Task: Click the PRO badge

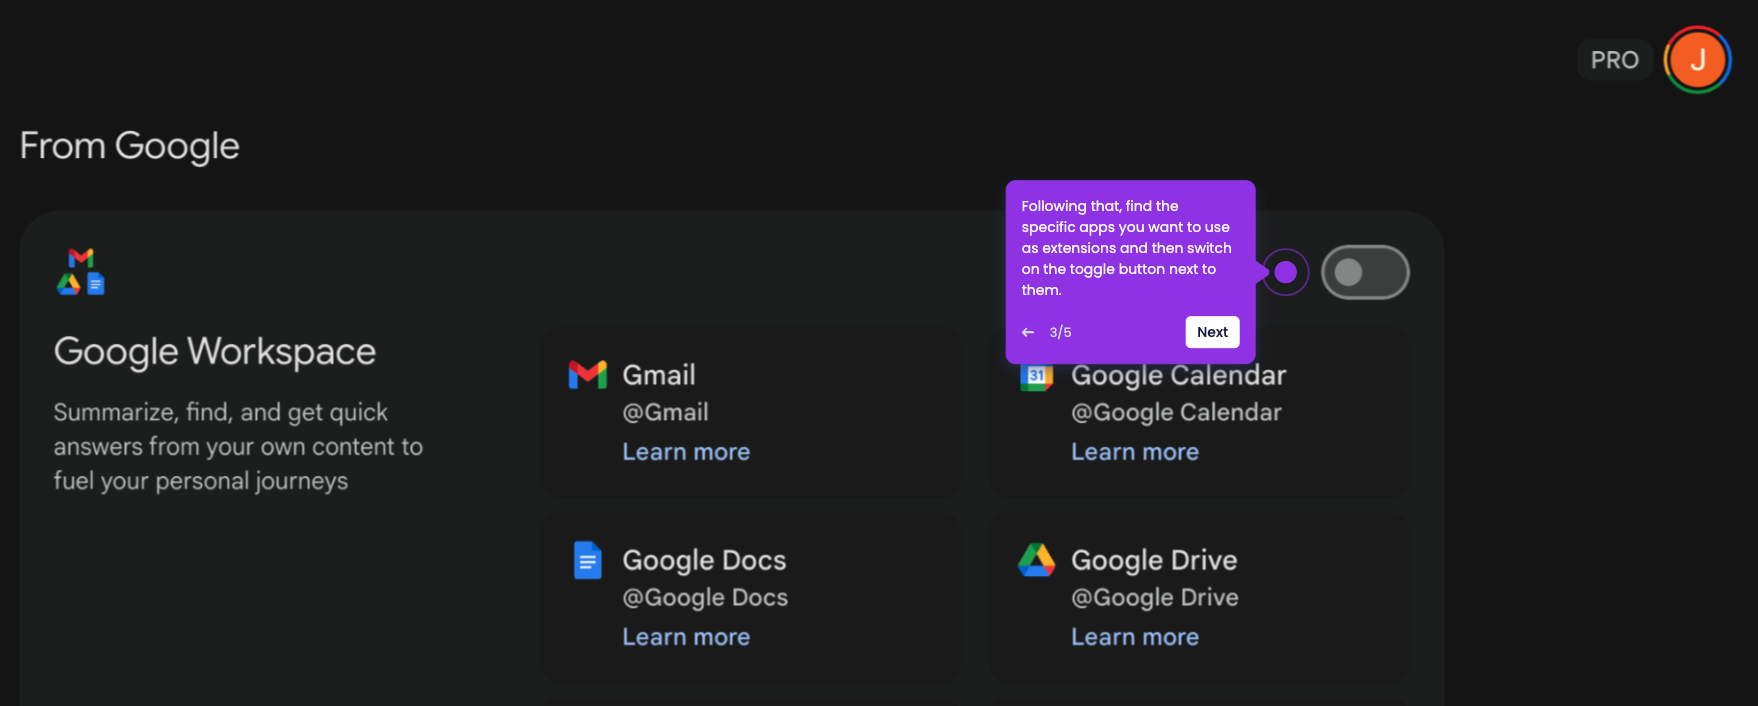Action: pos(1614,60)
